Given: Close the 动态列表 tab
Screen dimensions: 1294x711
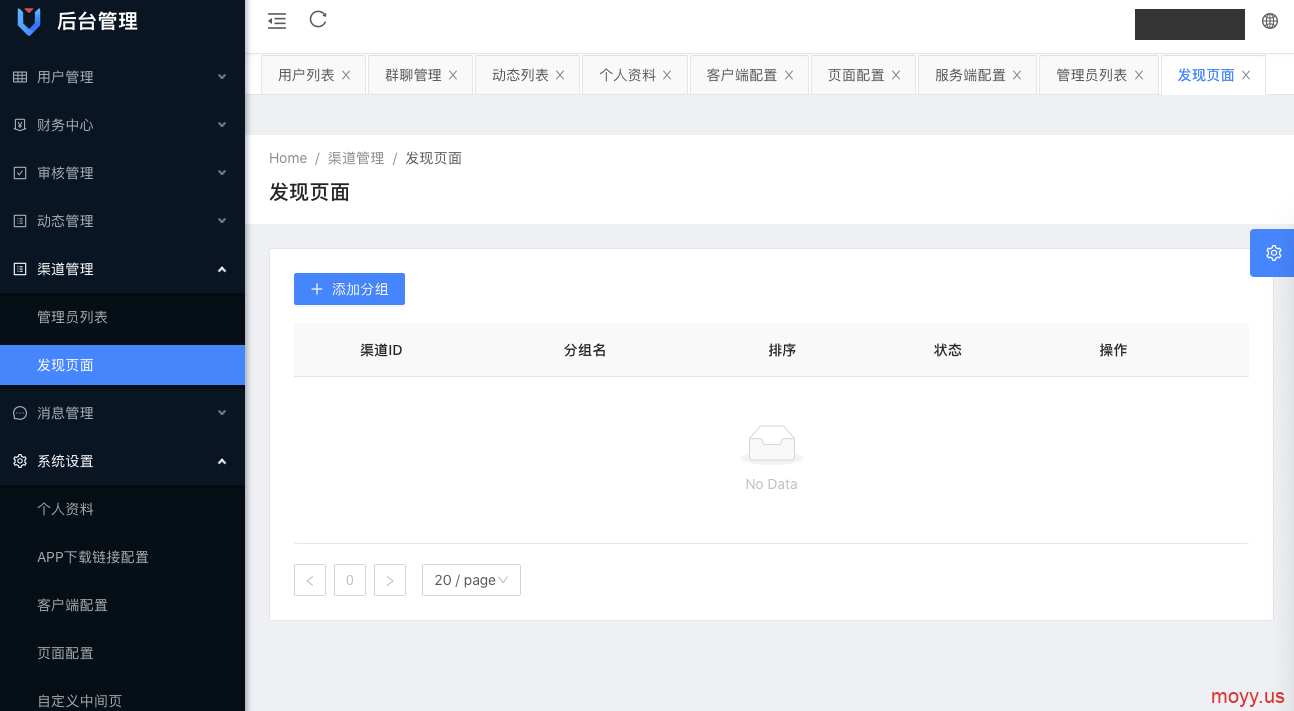Looking at the screenshot, I should coord(560,75).
